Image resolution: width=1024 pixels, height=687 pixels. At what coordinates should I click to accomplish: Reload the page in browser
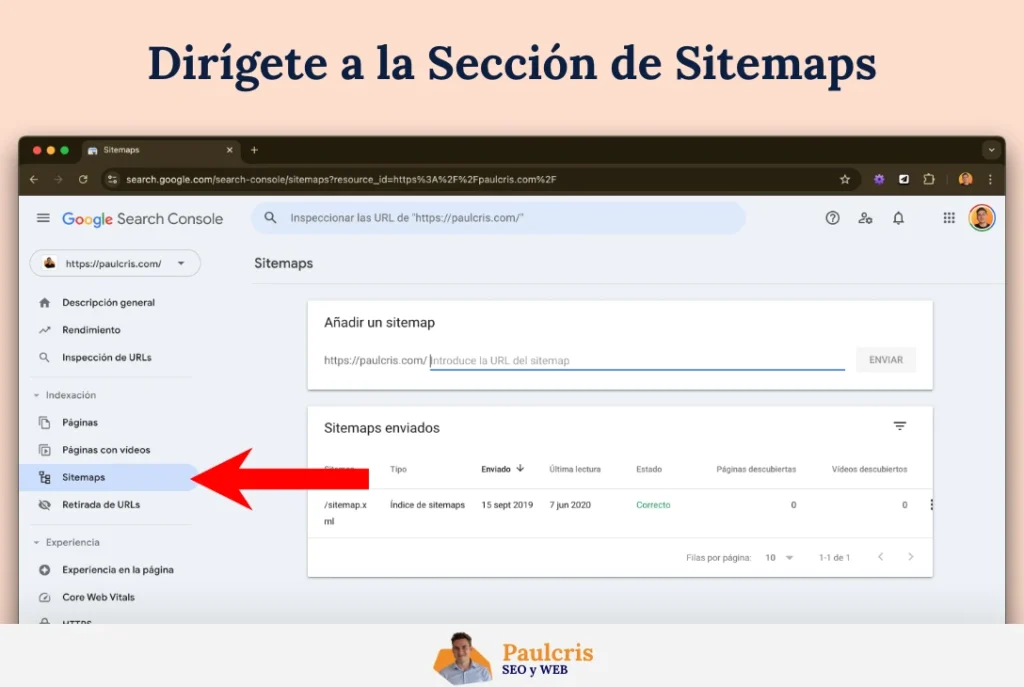83,180
